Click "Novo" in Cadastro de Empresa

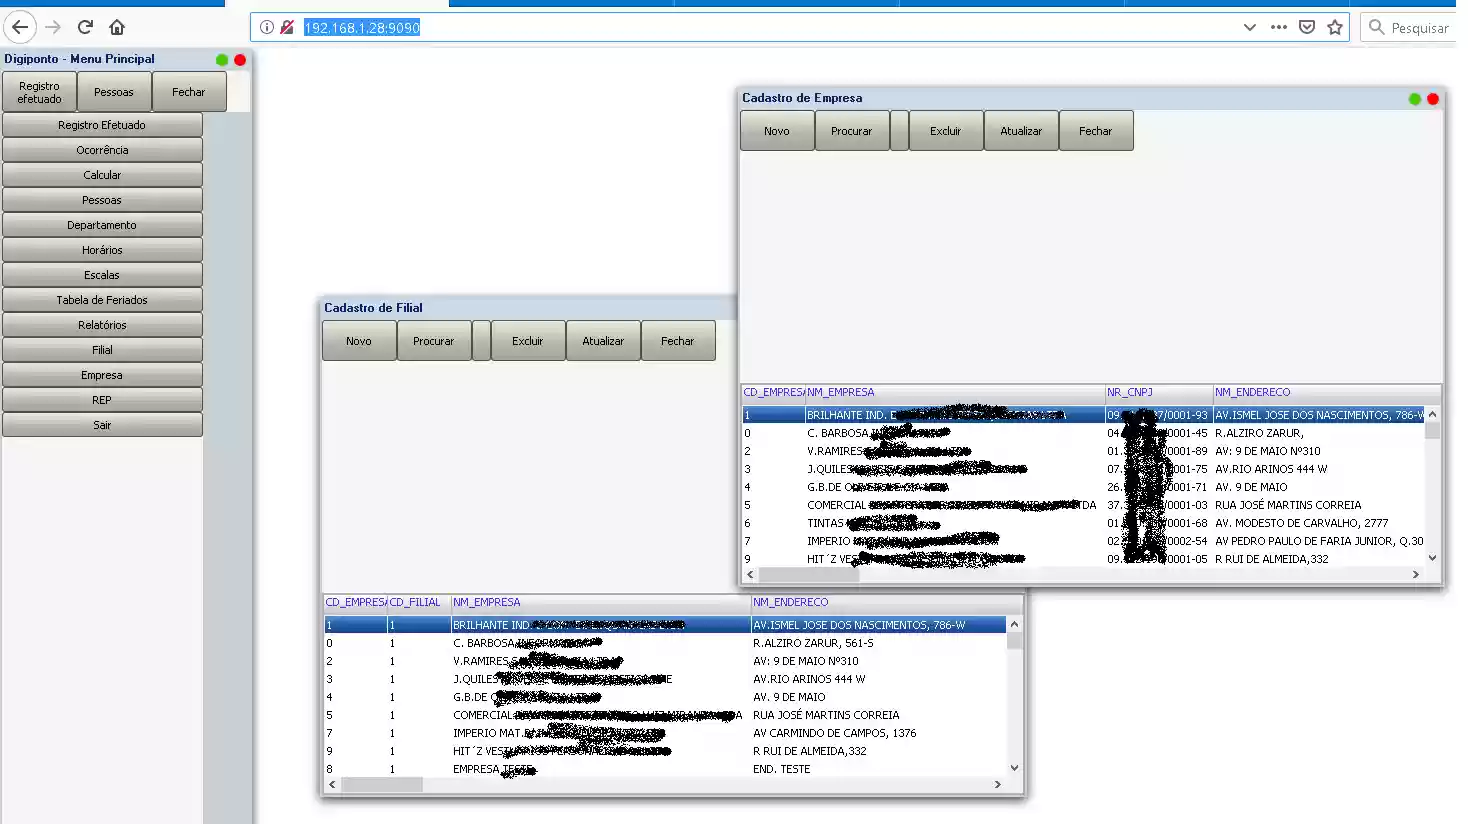[x=776, y=130]
